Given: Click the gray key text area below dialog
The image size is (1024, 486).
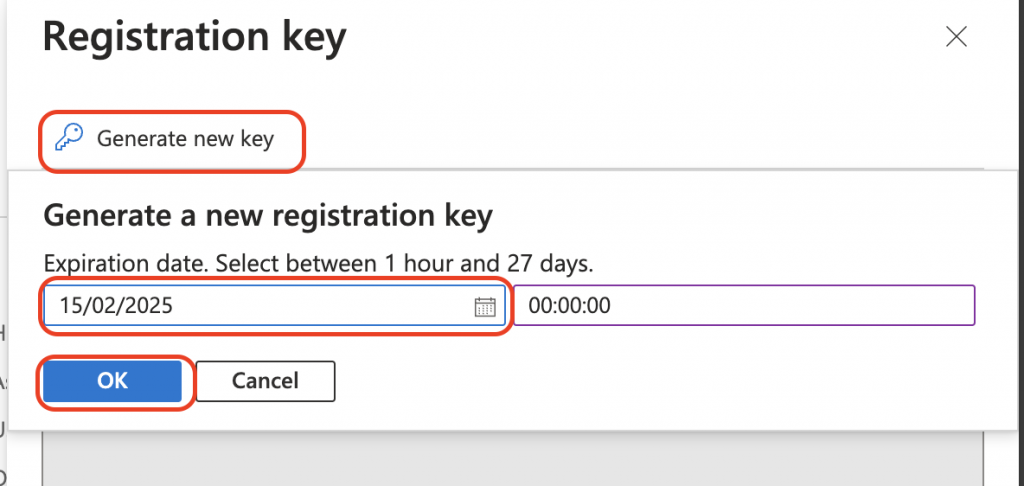Looking at the screenshot, I should (513, 459).
